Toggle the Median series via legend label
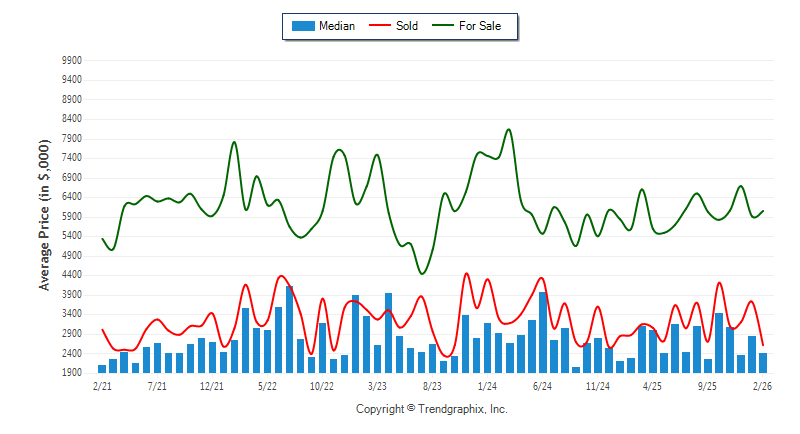Image resolution: width=800 pixels, height=434 pixels. 337,26
